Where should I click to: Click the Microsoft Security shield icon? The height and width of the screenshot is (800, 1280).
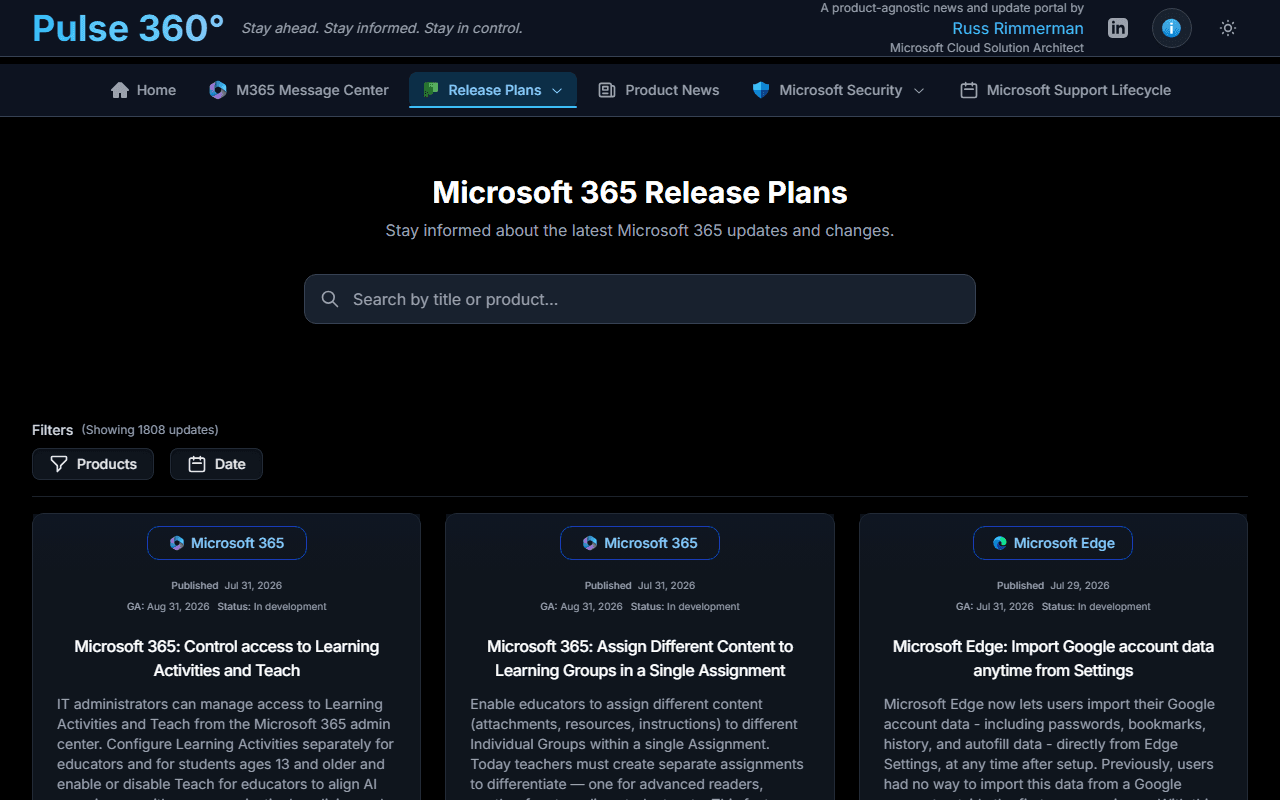point(761,90)
